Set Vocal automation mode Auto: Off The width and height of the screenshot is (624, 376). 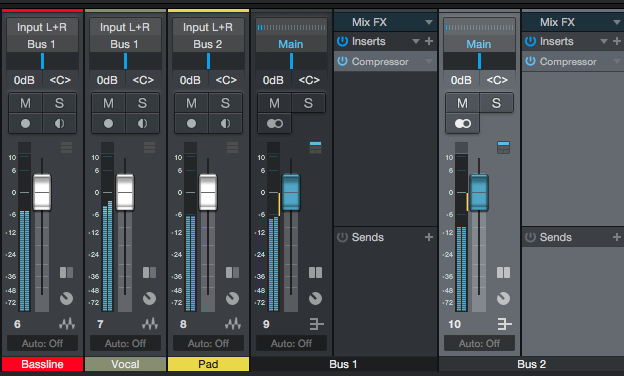(x=125, y=343)
